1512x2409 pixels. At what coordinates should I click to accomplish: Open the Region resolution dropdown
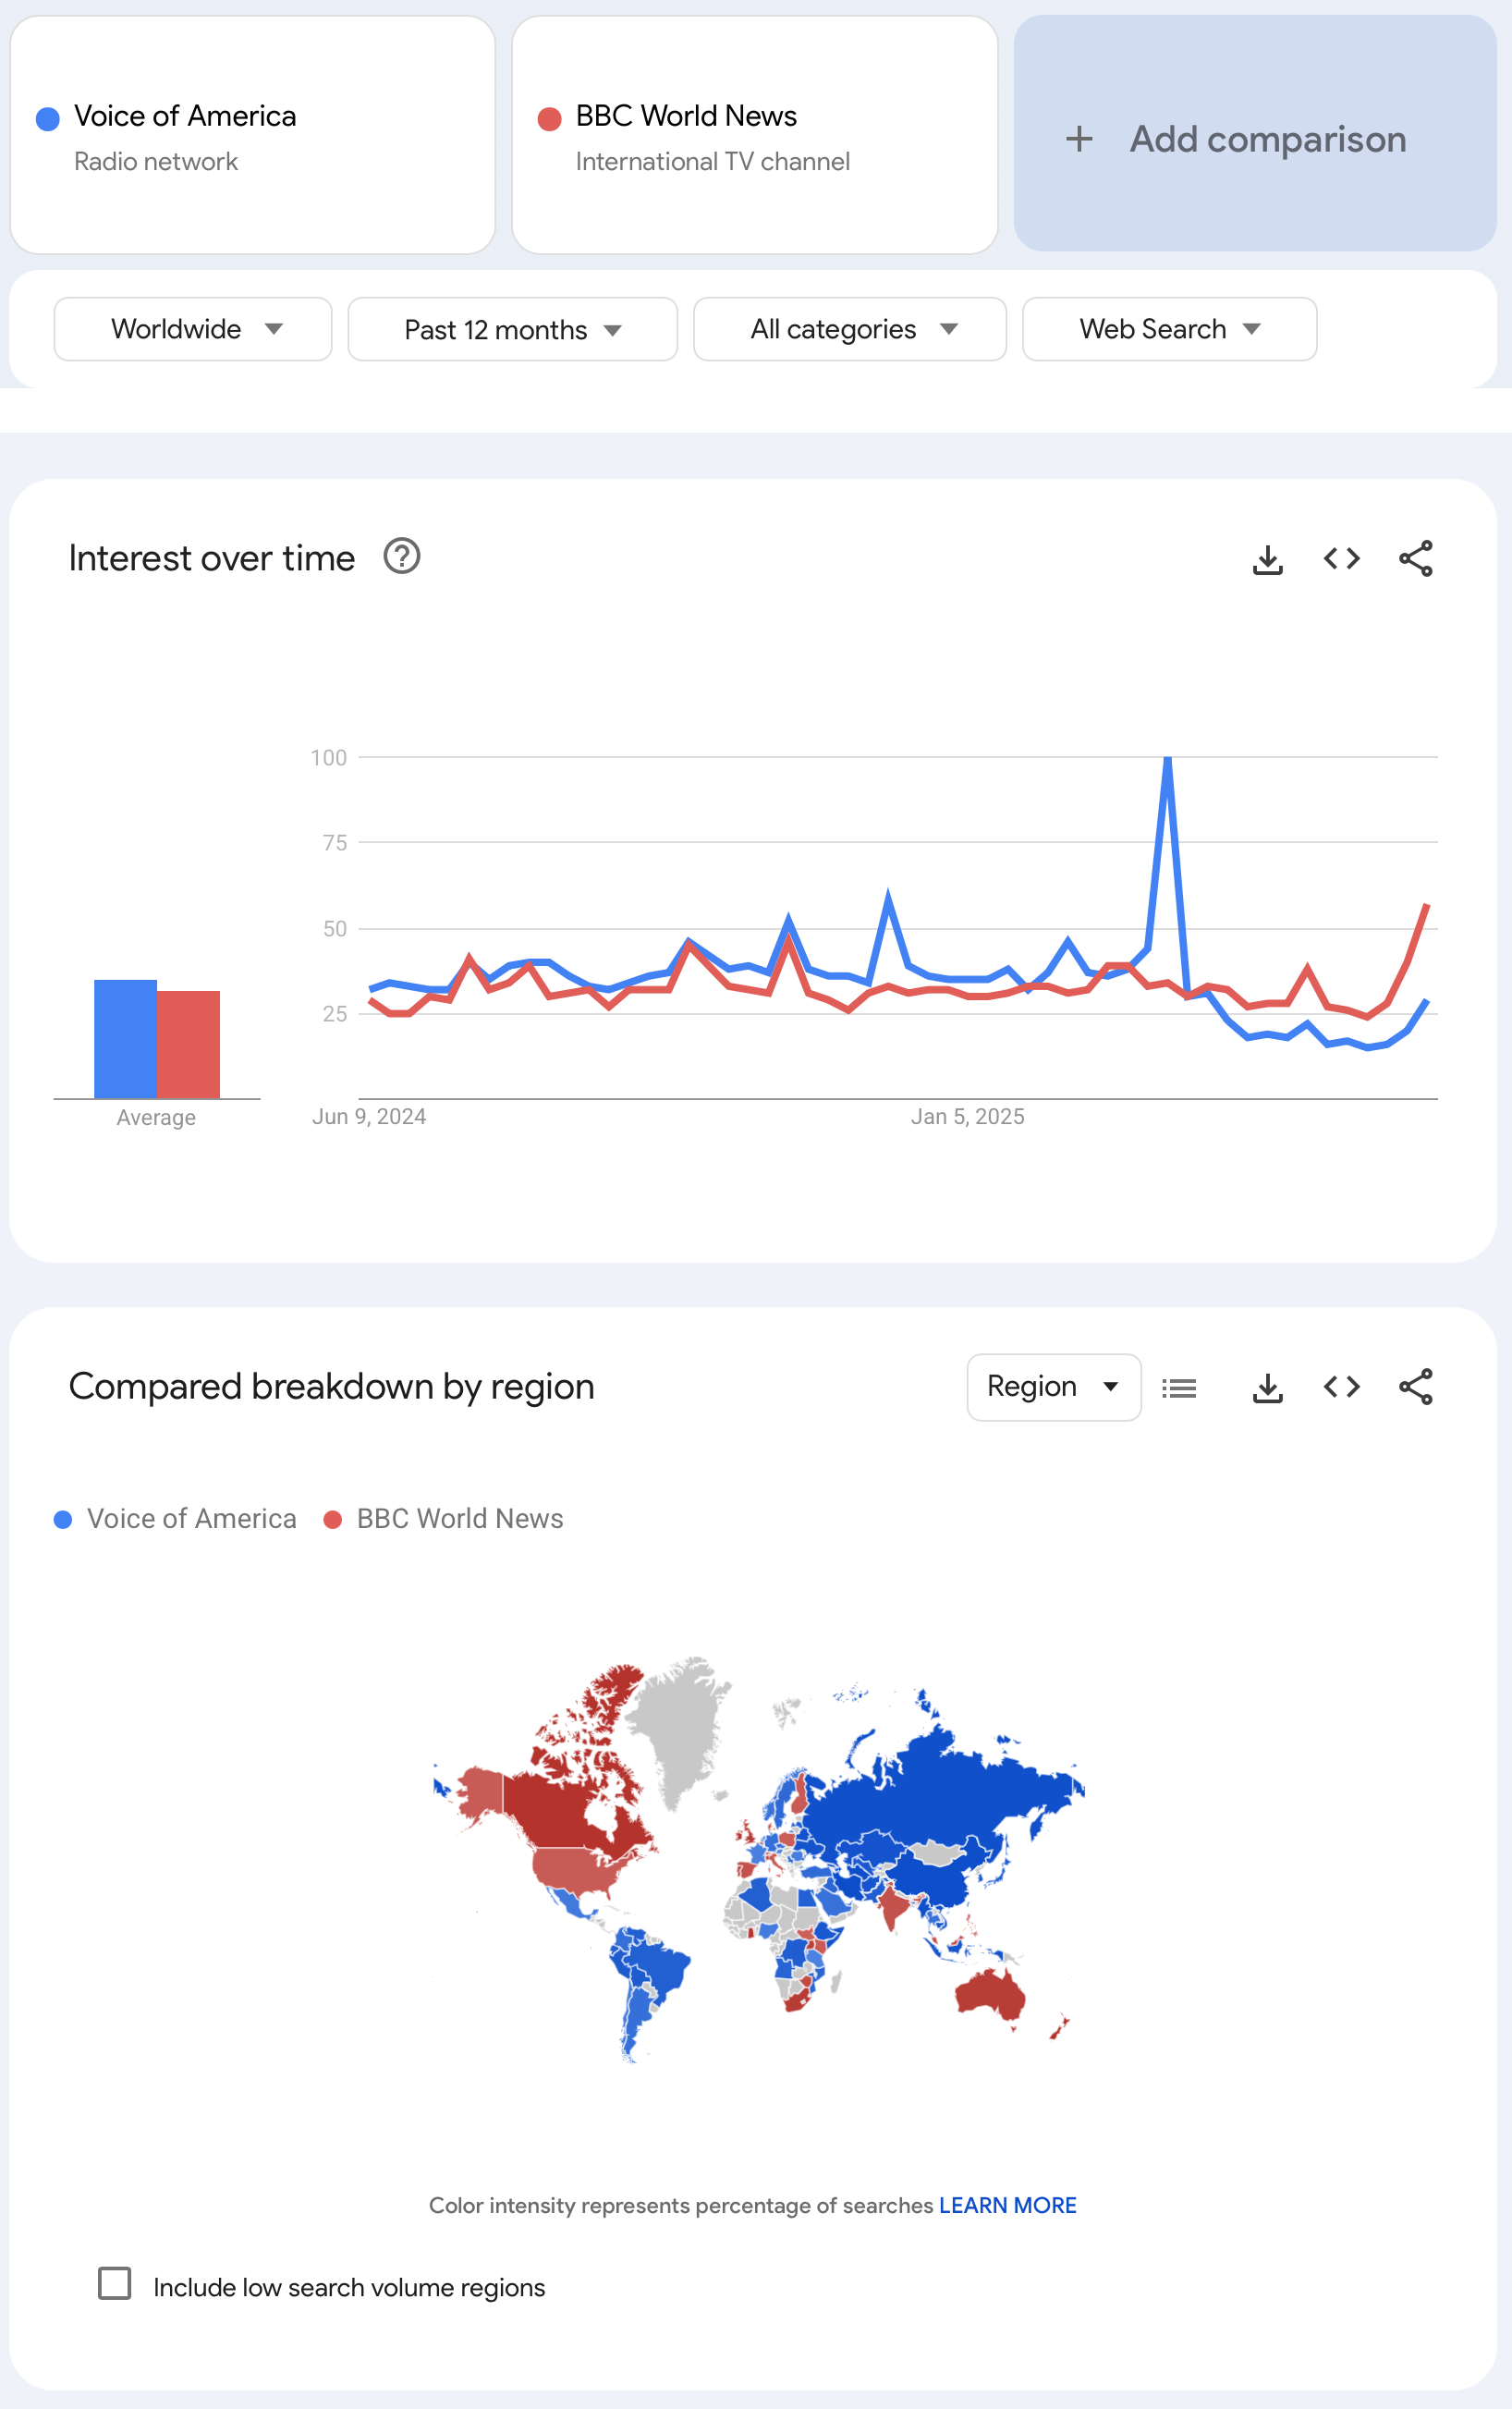1053,1387
